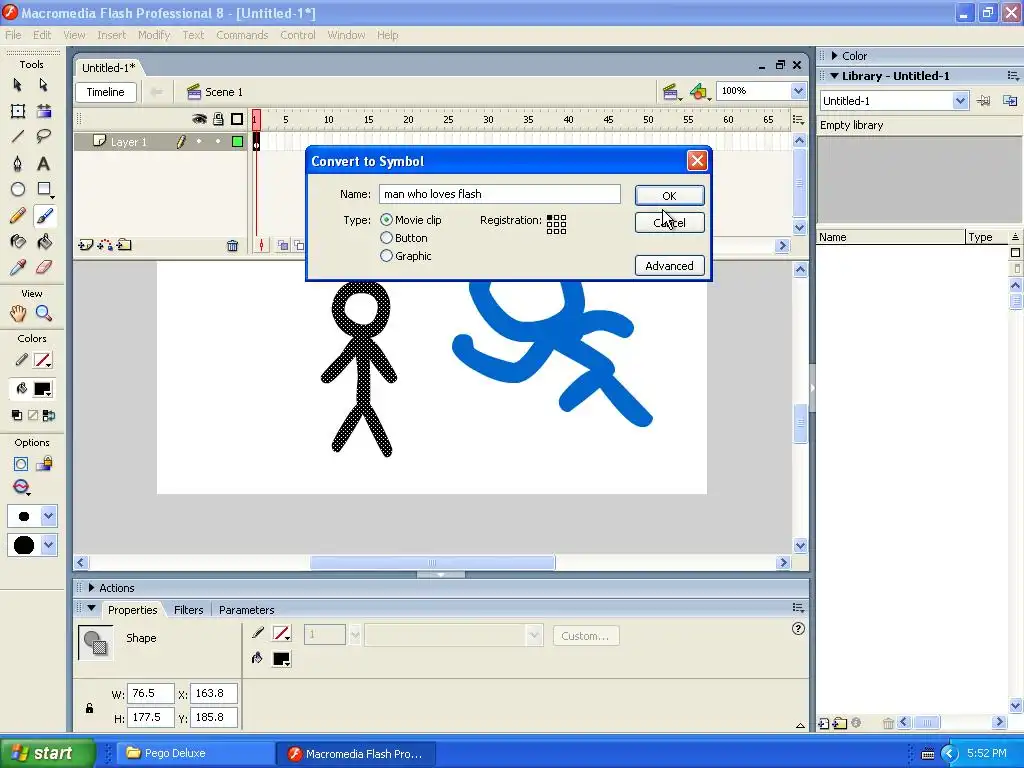This screenshot has width=1024, height=768.
Task: Select the Brush tool
Action: click(44, 216)
